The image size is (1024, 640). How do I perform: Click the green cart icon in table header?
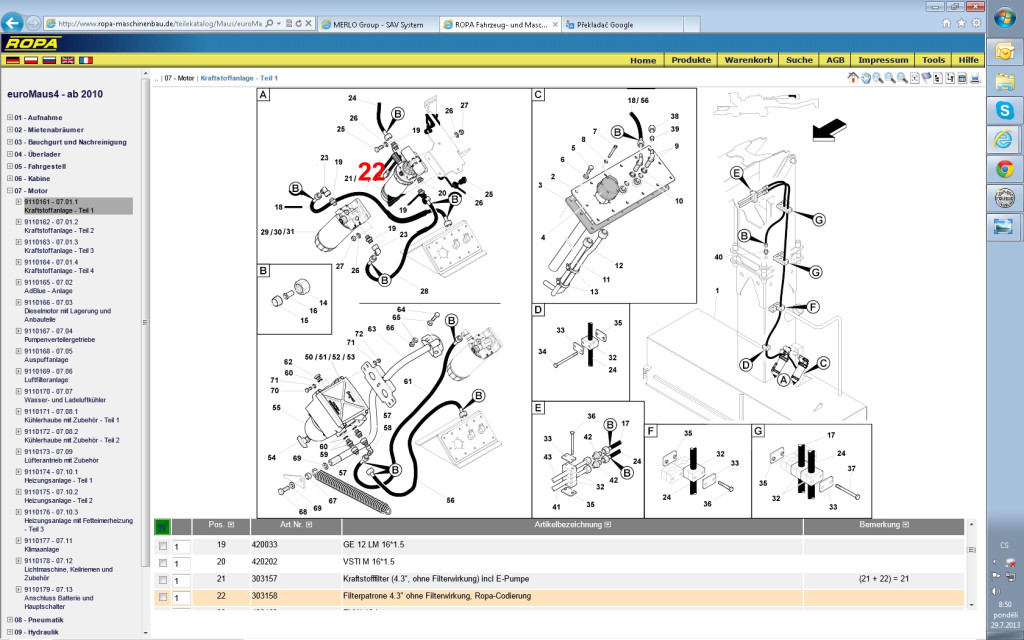click(x=162, y=526)
